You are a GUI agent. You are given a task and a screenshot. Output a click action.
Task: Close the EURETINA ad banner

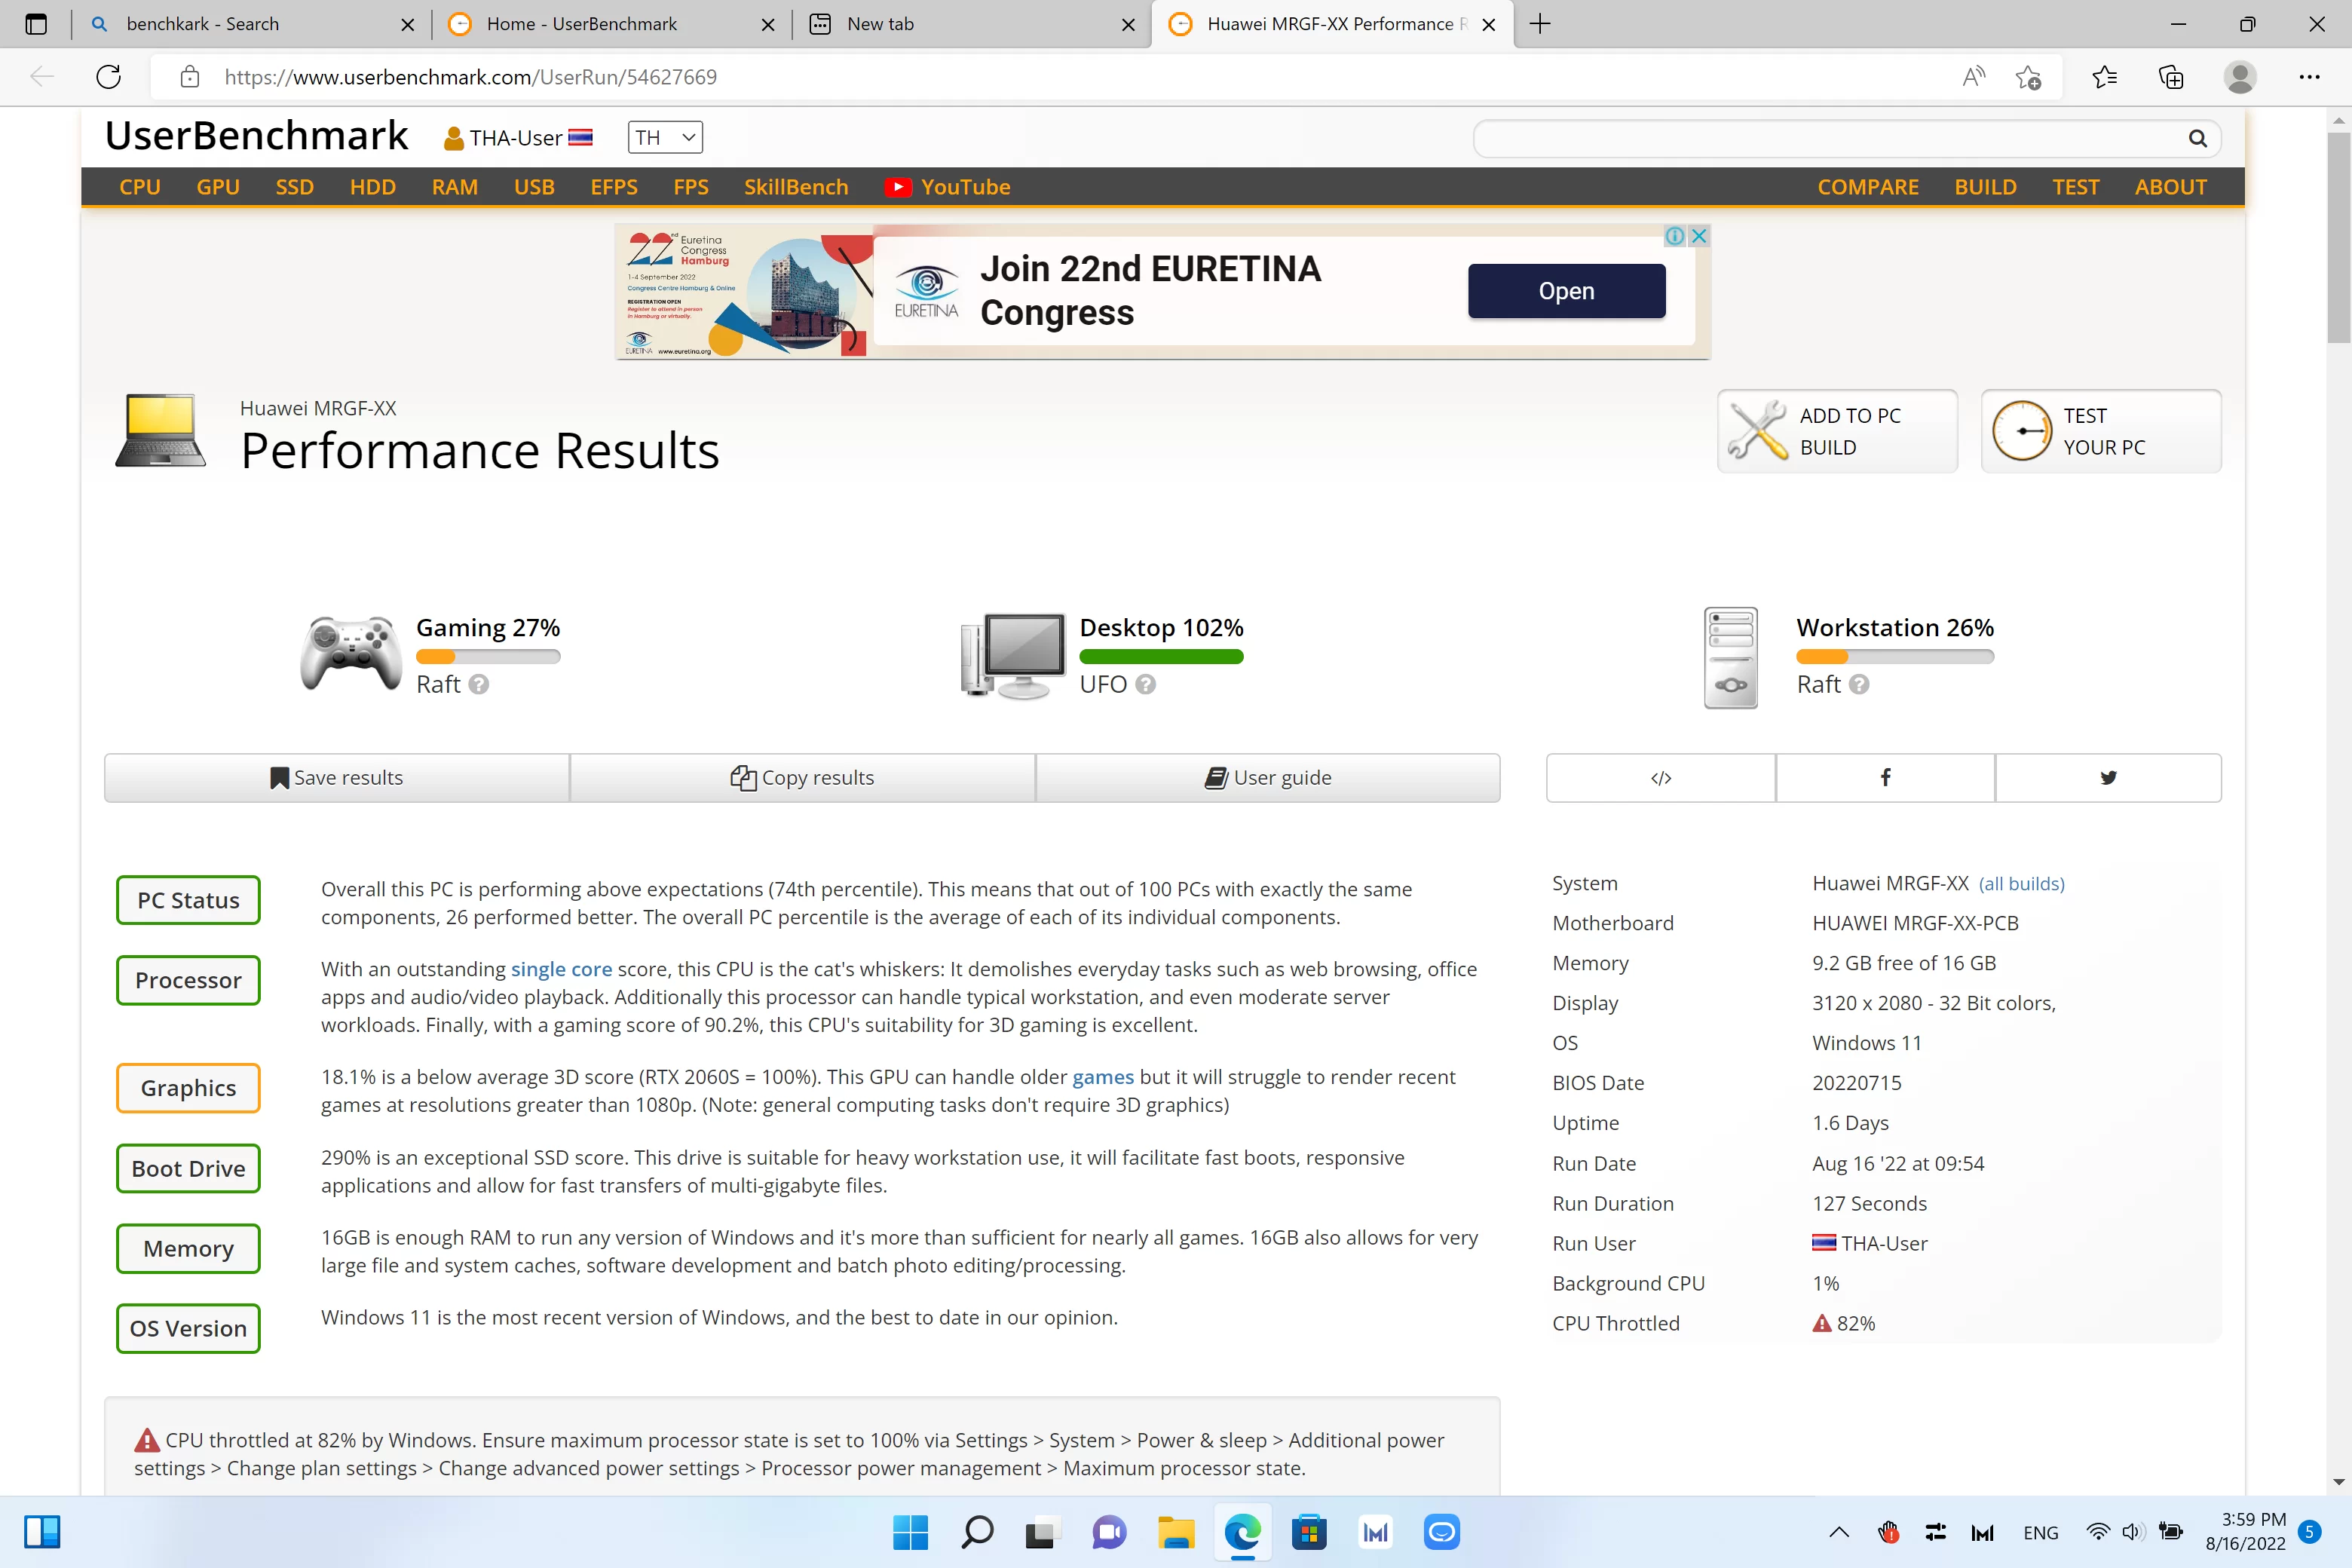tap(1698, 236)
